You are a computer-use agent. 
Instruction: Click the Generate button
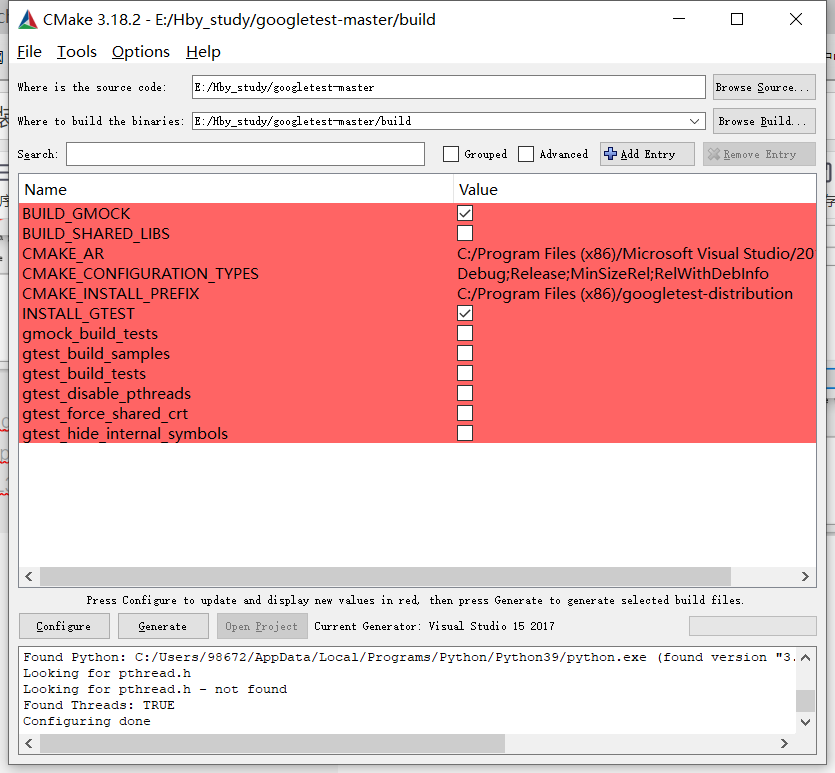pos(163,625)
